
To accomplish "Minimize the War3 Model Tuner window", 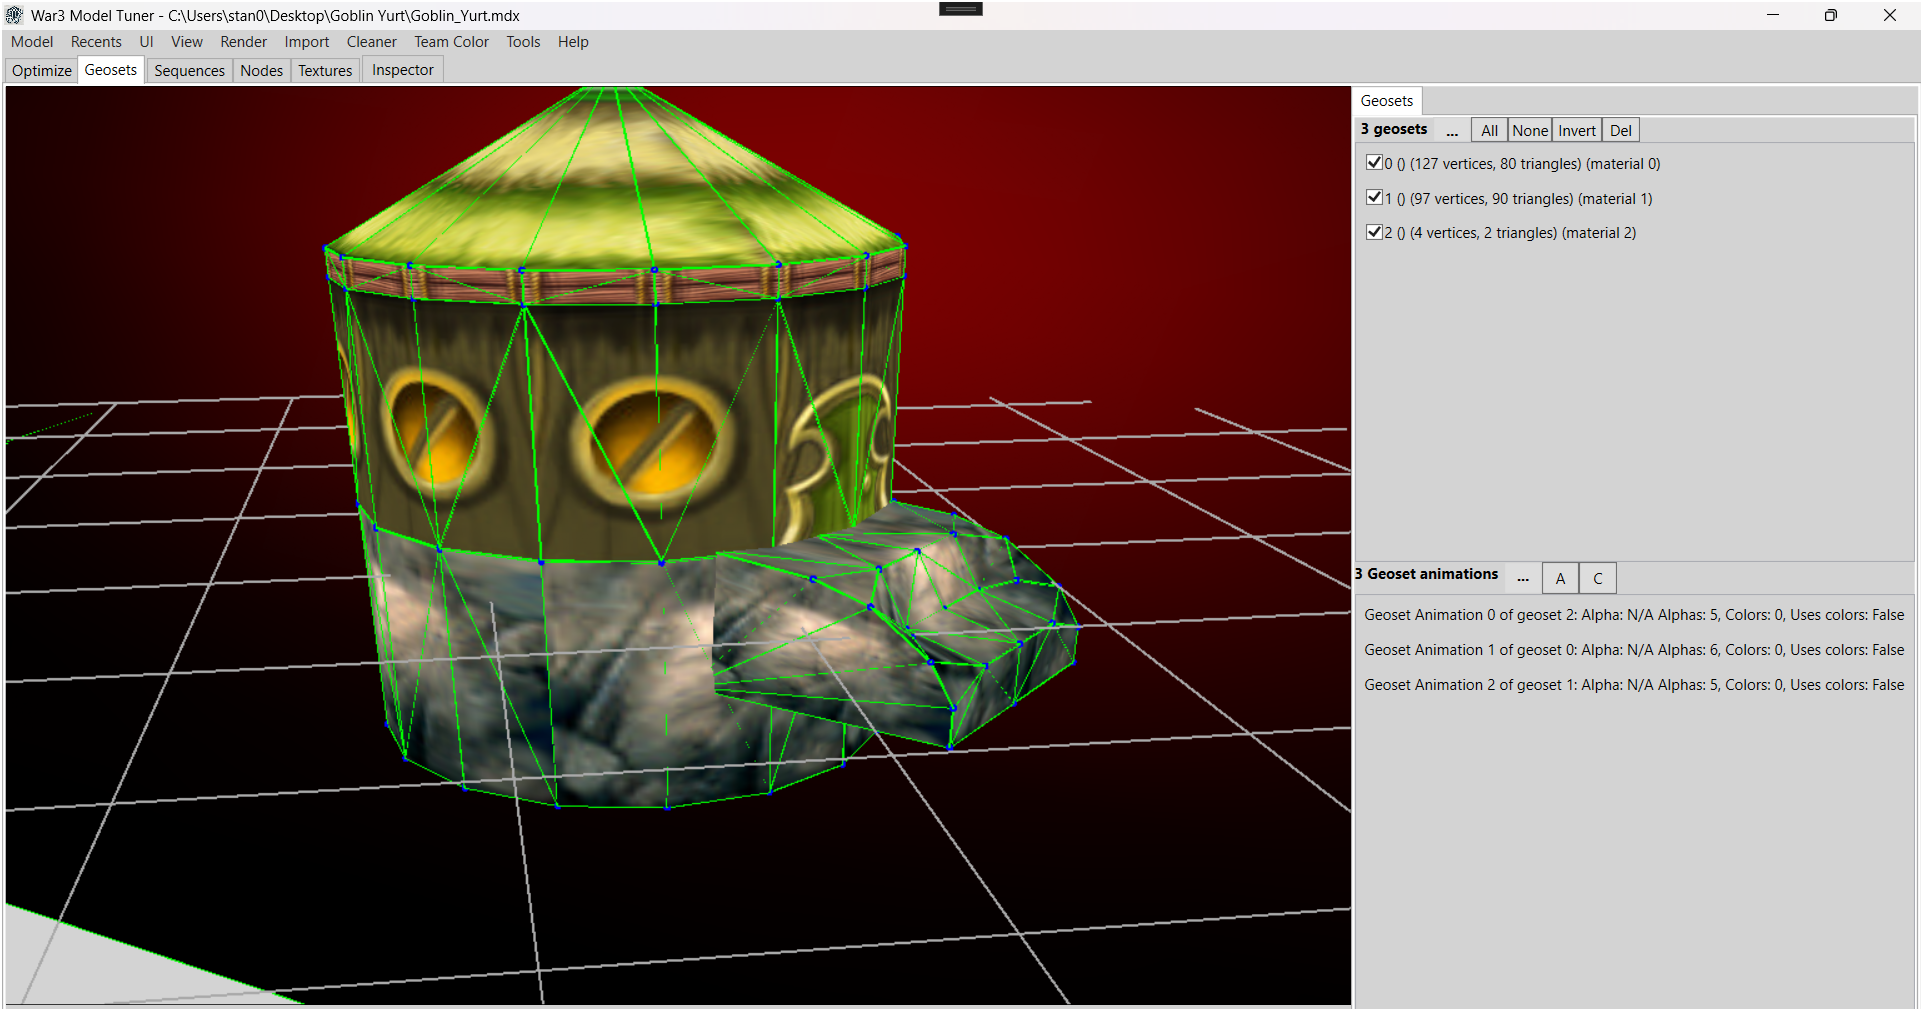I will click(x=1773, y=15).
